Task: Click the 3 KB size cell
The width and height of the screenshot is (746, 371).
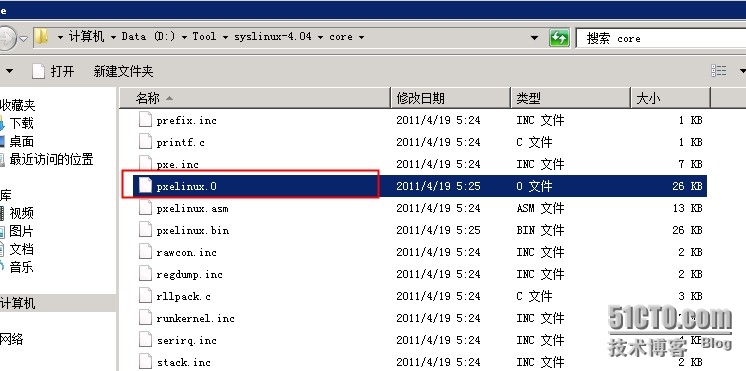Action: coord(690,296)
